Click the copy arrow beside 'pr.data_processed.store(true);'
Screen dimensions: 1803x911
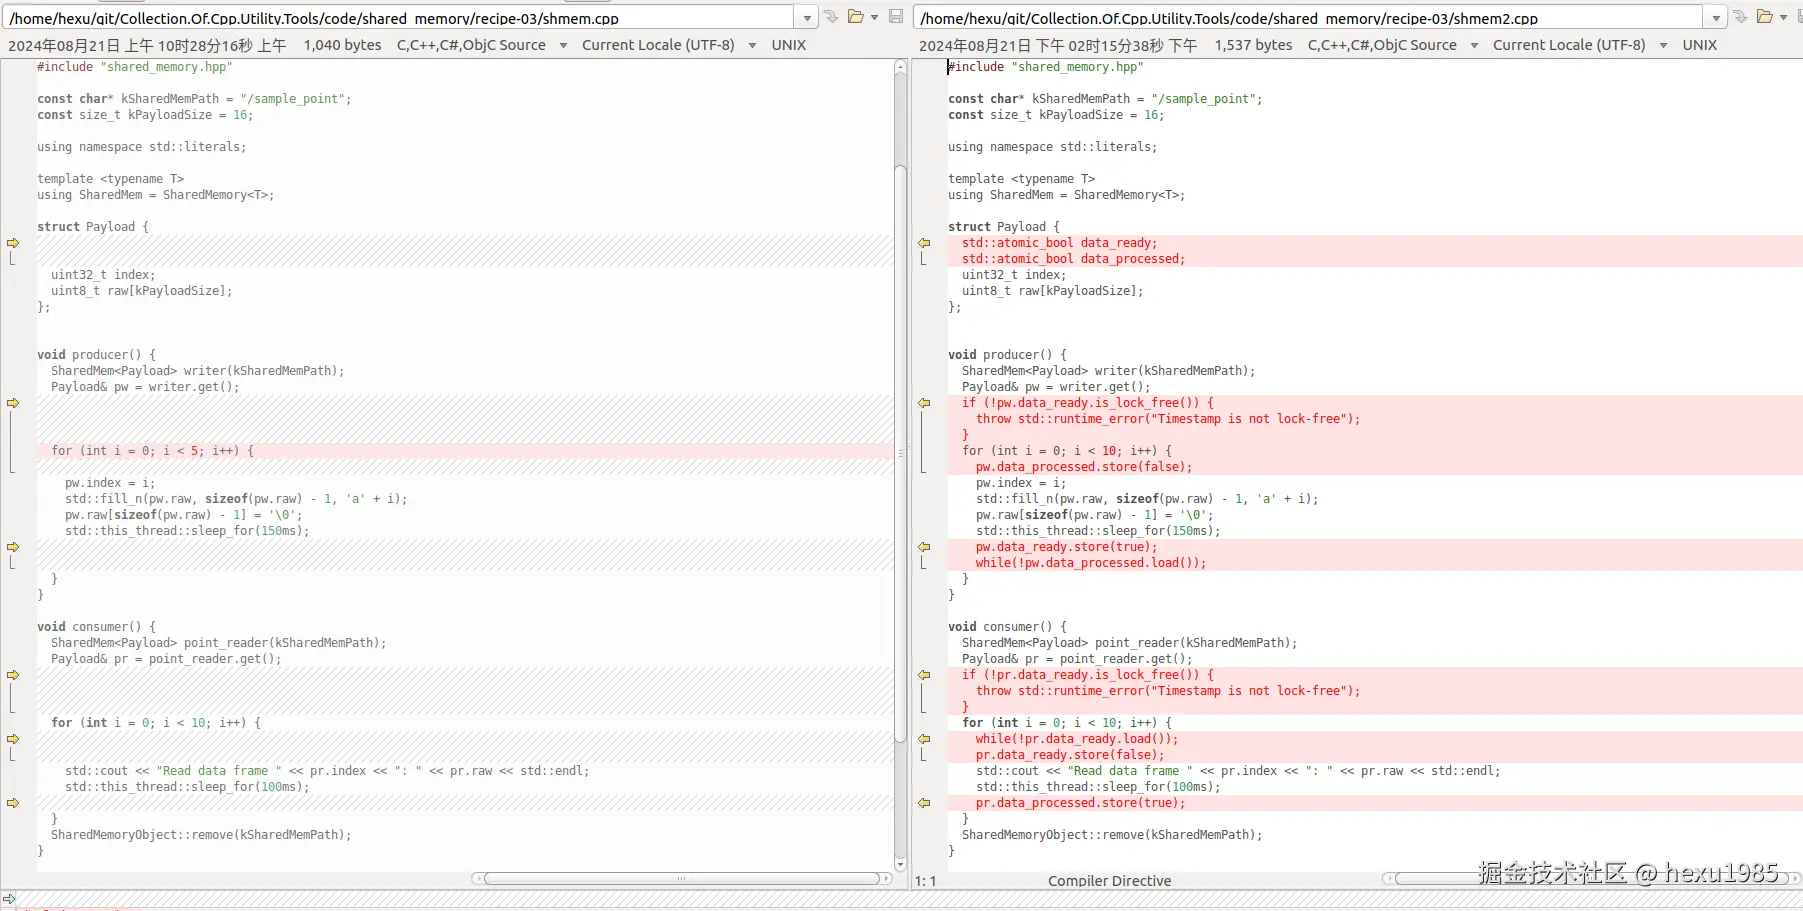[x=924, y=803]
